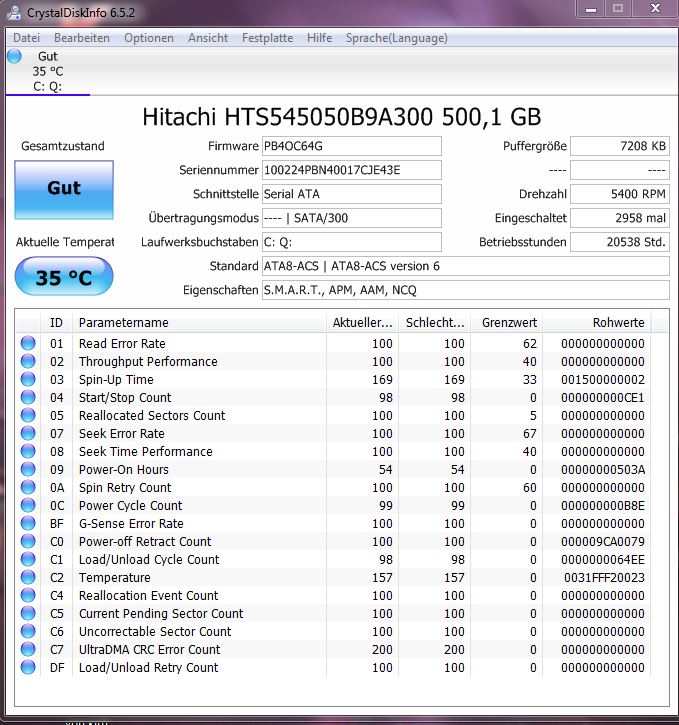Click the Eingeschaltet value 2958 mal
679x725 pixels.
[x=620, y=218]
